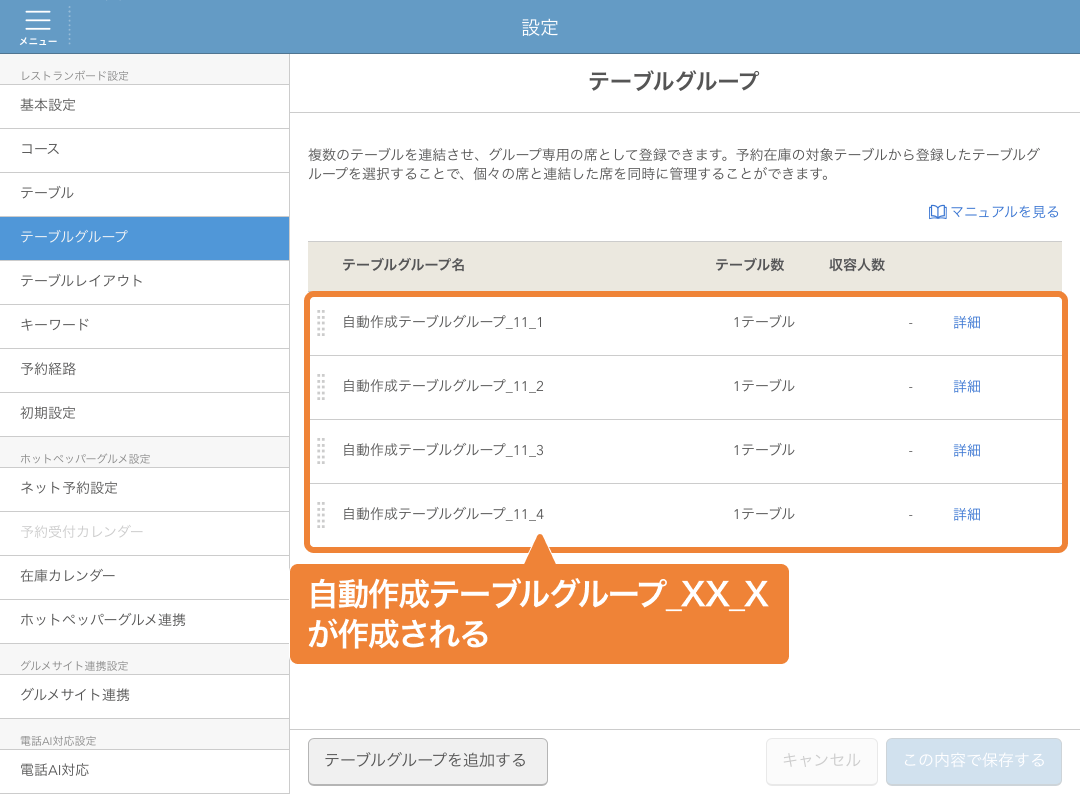Grab the drag handle for 自動作成テーブルグループ_11_1
The image size is (1080, 794).
(x=321, y=322)
